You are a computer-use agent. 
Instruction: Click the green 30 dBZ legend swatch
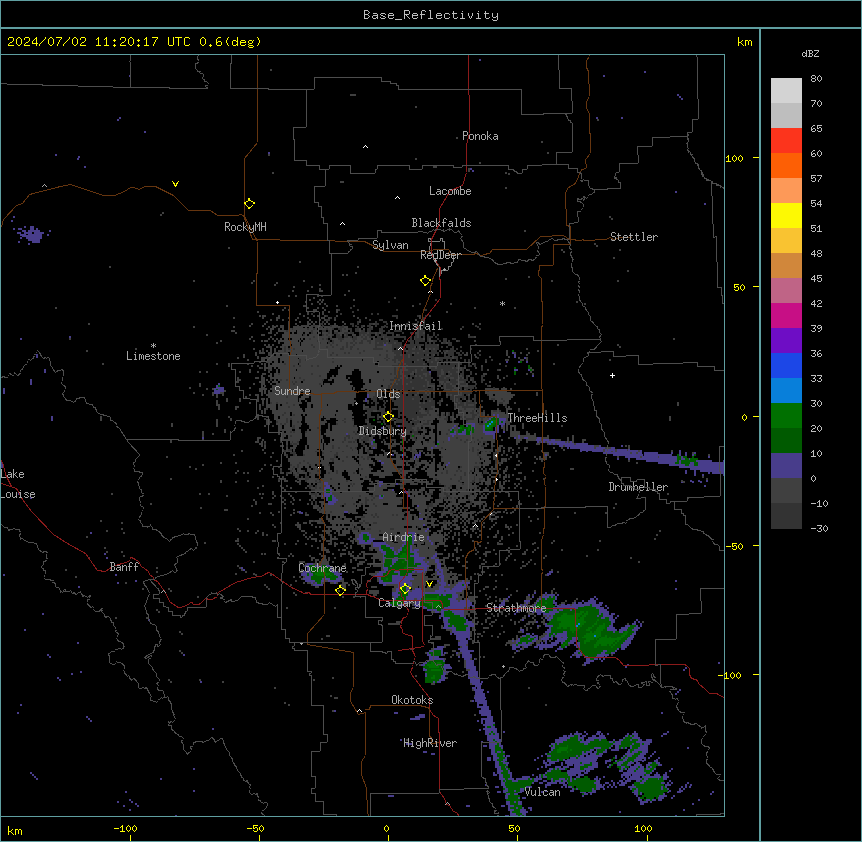pyautogui.click(x=786, y=416)
